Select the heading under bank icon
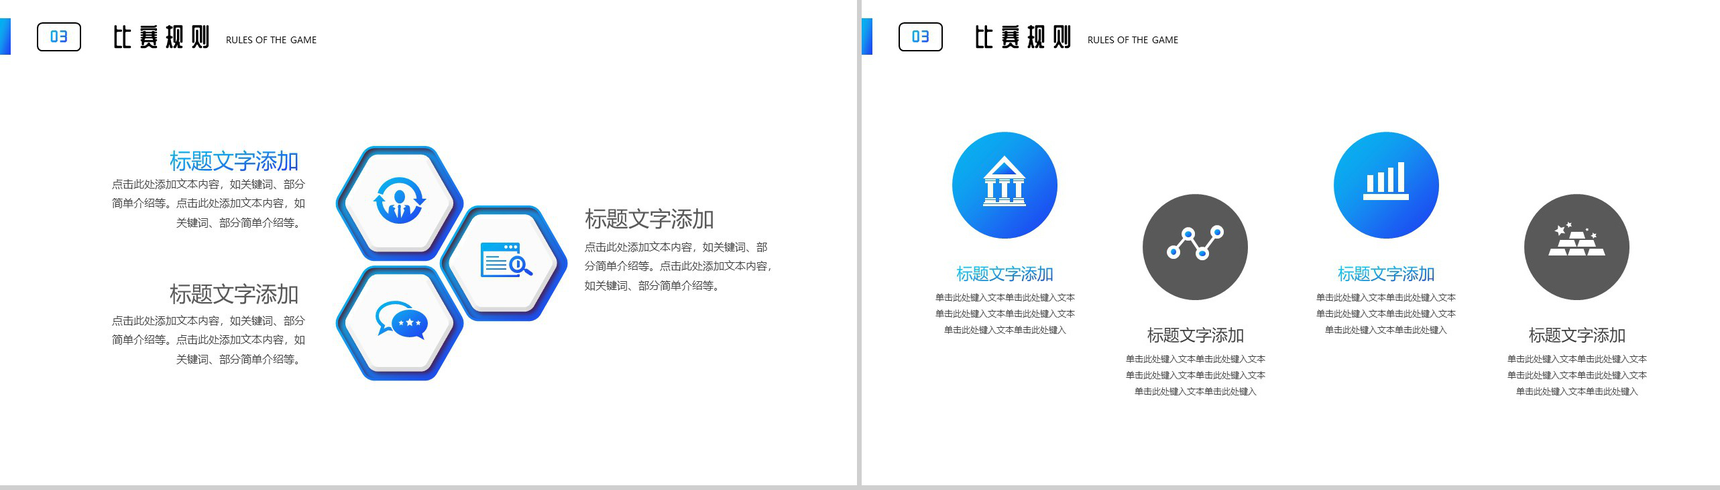The width and height of the screenshot is (1720, 490). [x=1004, y=274]
